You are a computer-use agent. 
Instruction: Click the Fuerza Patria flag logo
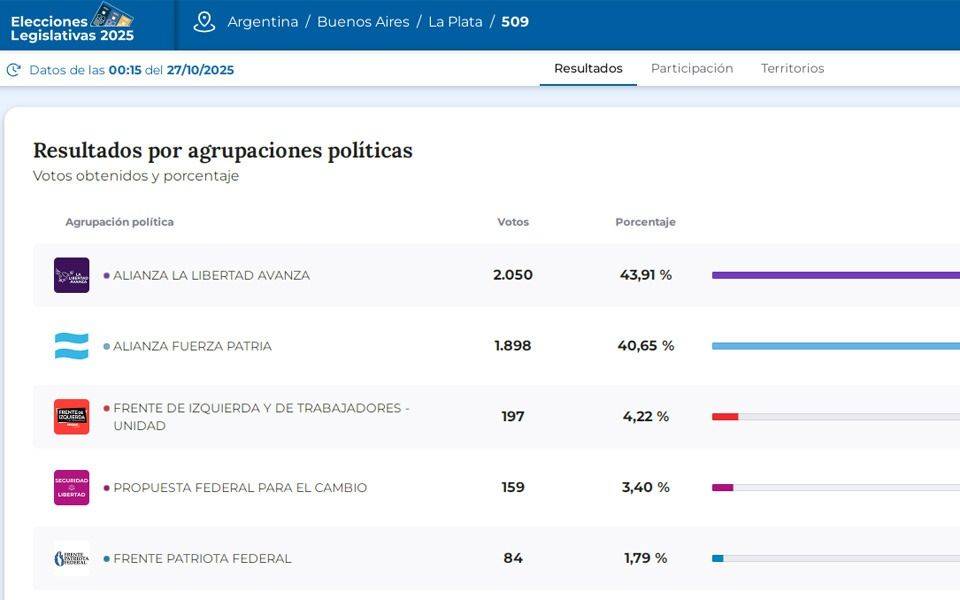[x=71, y=346]
